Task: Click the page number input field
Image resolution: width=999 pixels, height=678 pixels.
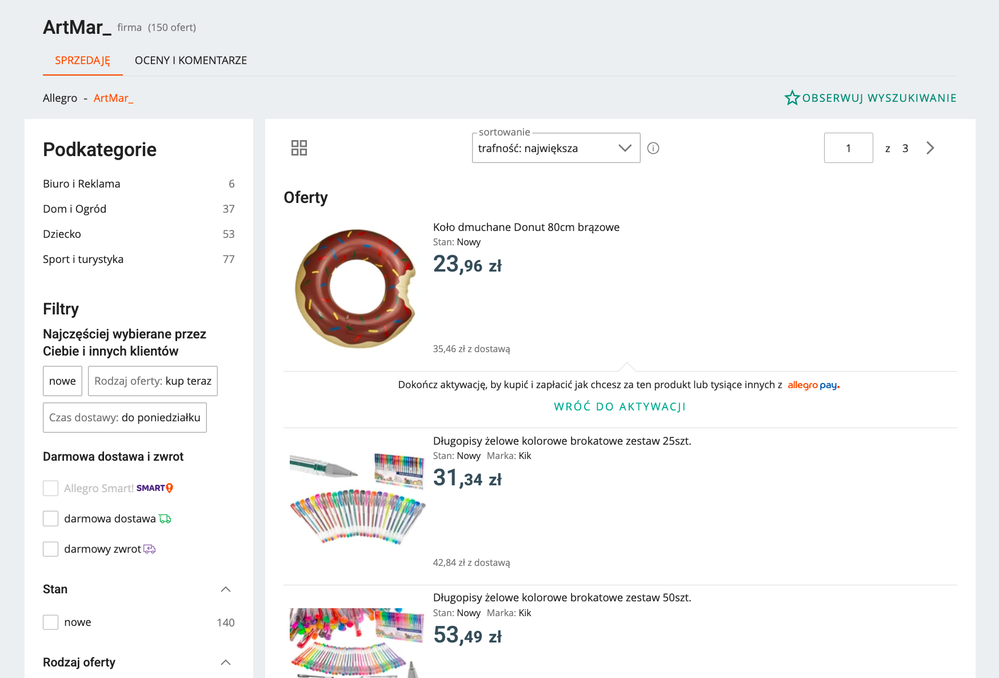Action: 848,148
